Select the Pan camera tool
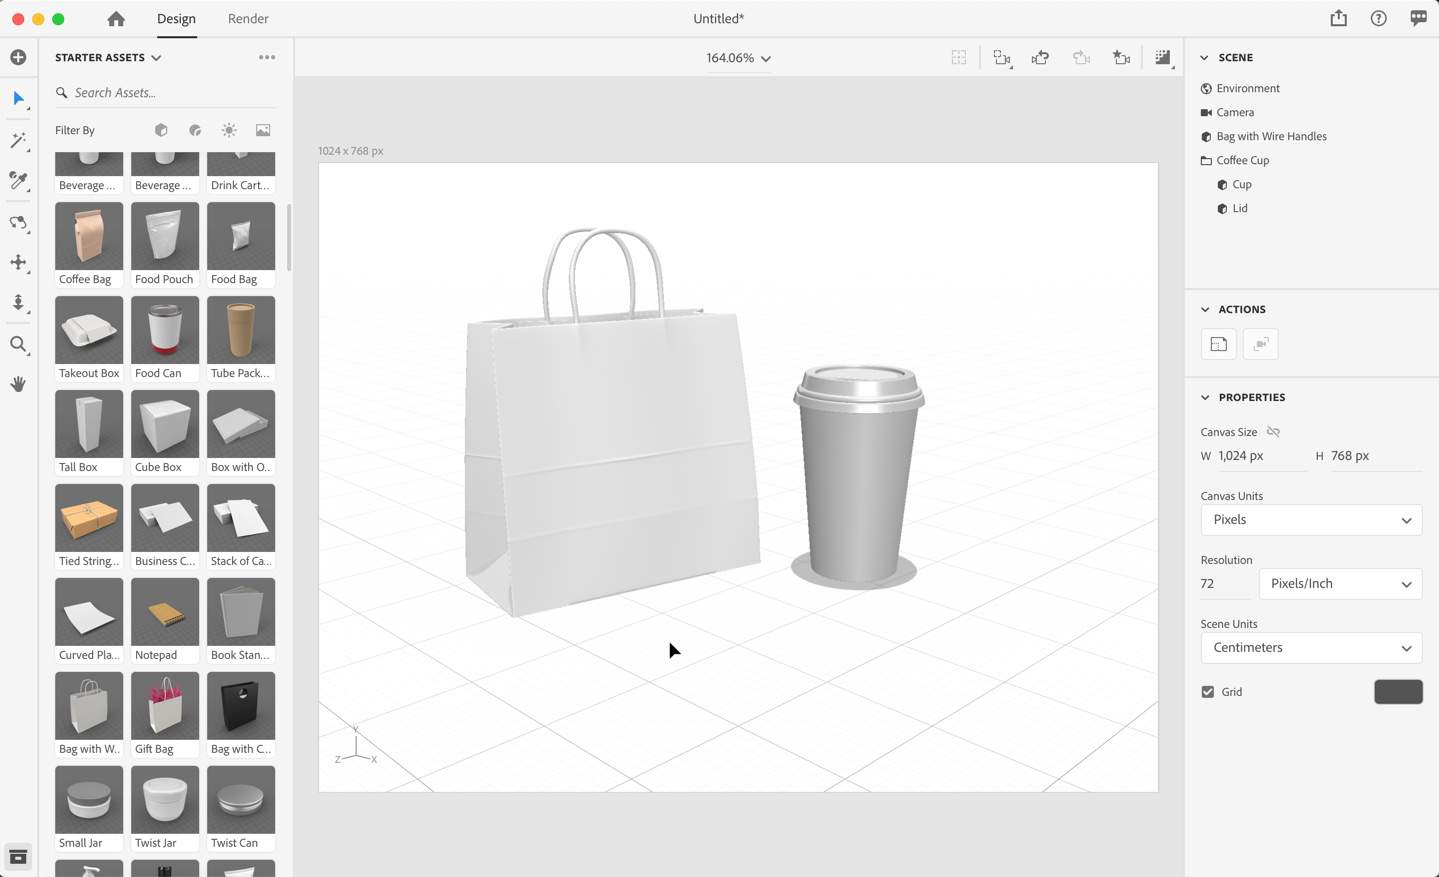The width and height of the screenshot is (1439, 877). click(18, 262)
